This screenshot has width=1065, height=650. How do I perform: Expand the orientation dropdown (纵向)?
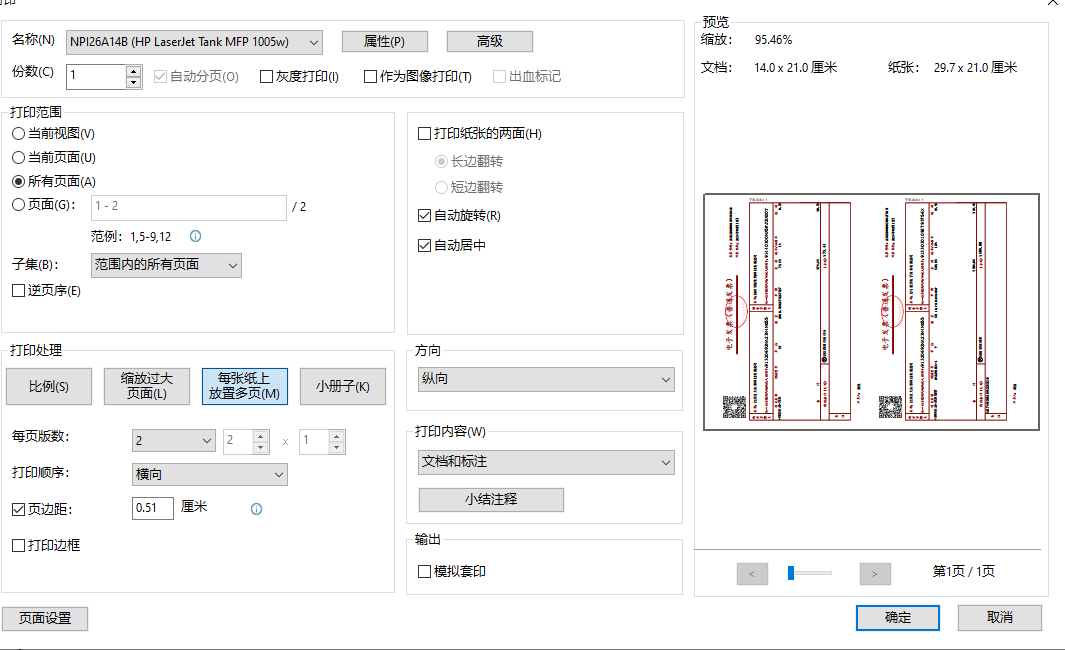click(x=545, y=380)
